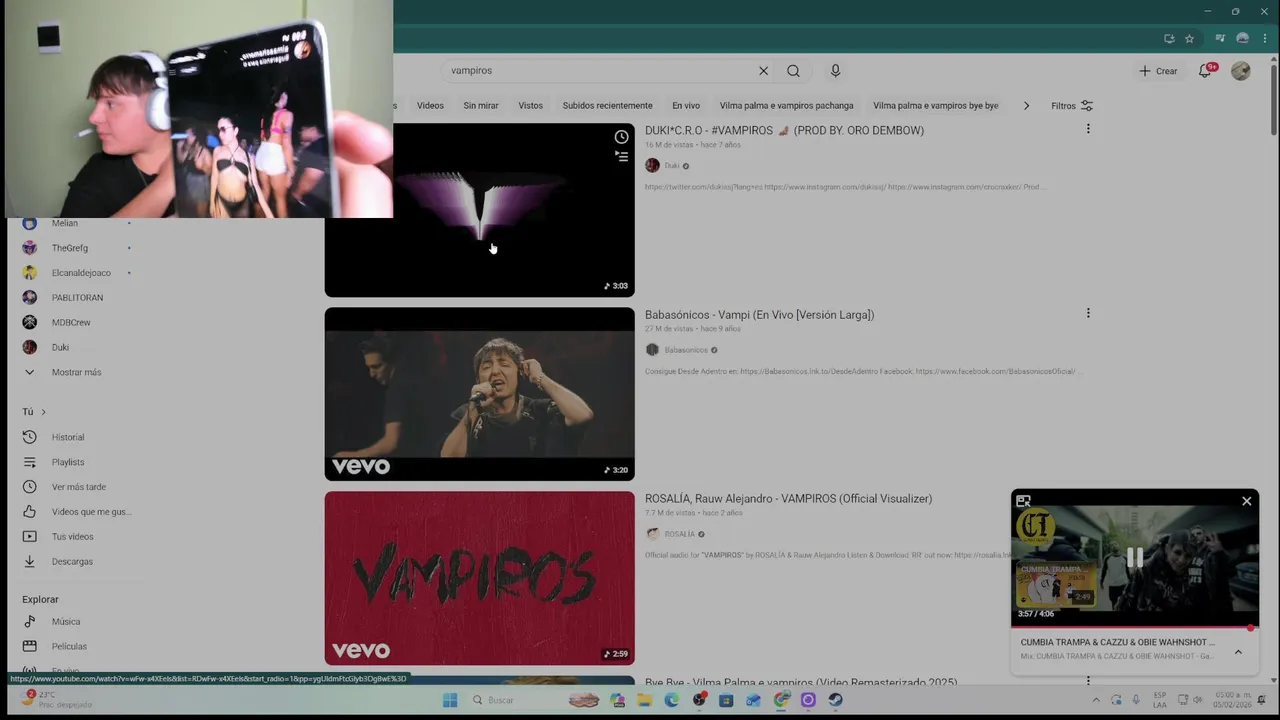Open more options for Babasónicos Vampi result
The height and width of the screenshot is (720, 1280).
click(x=1088, y=313)
